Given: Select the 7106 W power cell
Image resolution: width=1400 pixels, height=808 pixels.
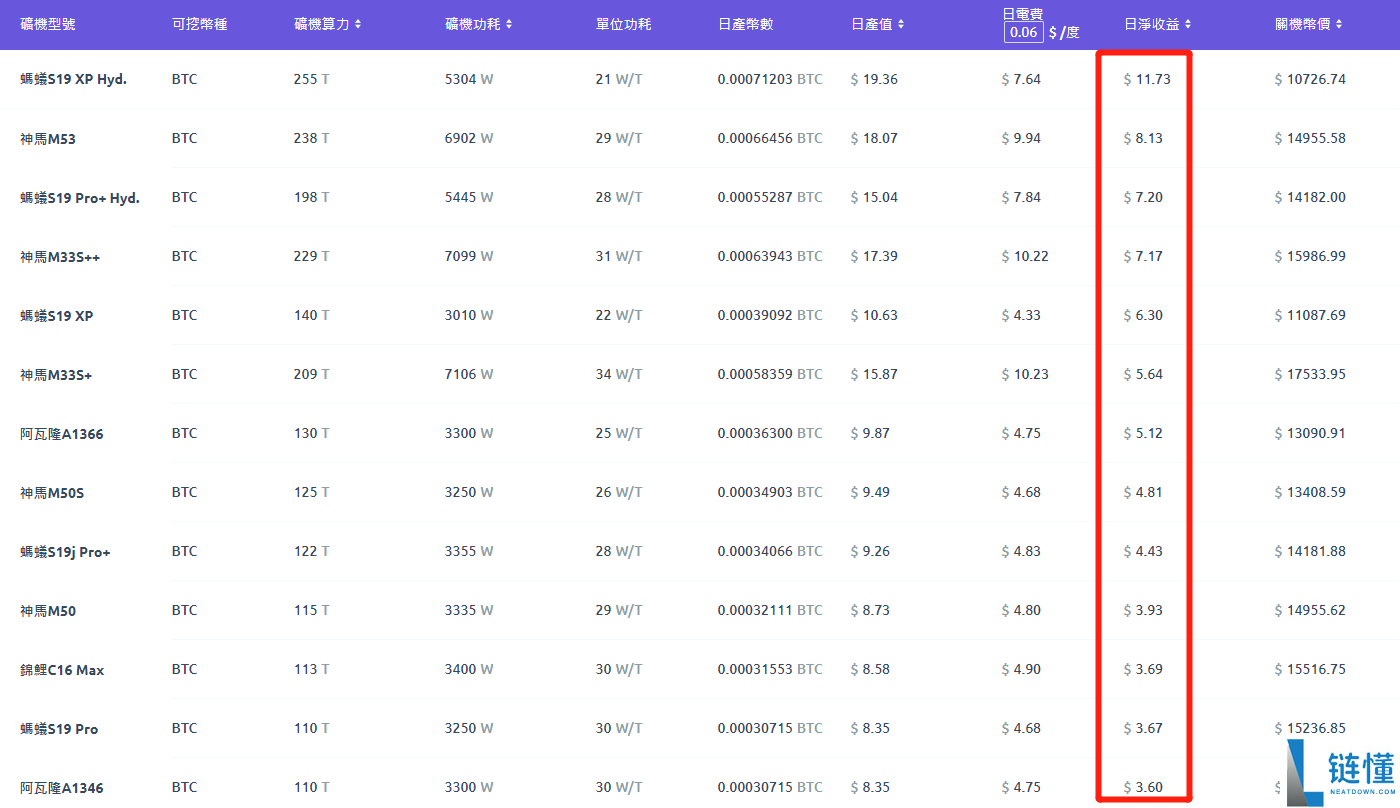Looking at the screenshot, I should point(469,374).
